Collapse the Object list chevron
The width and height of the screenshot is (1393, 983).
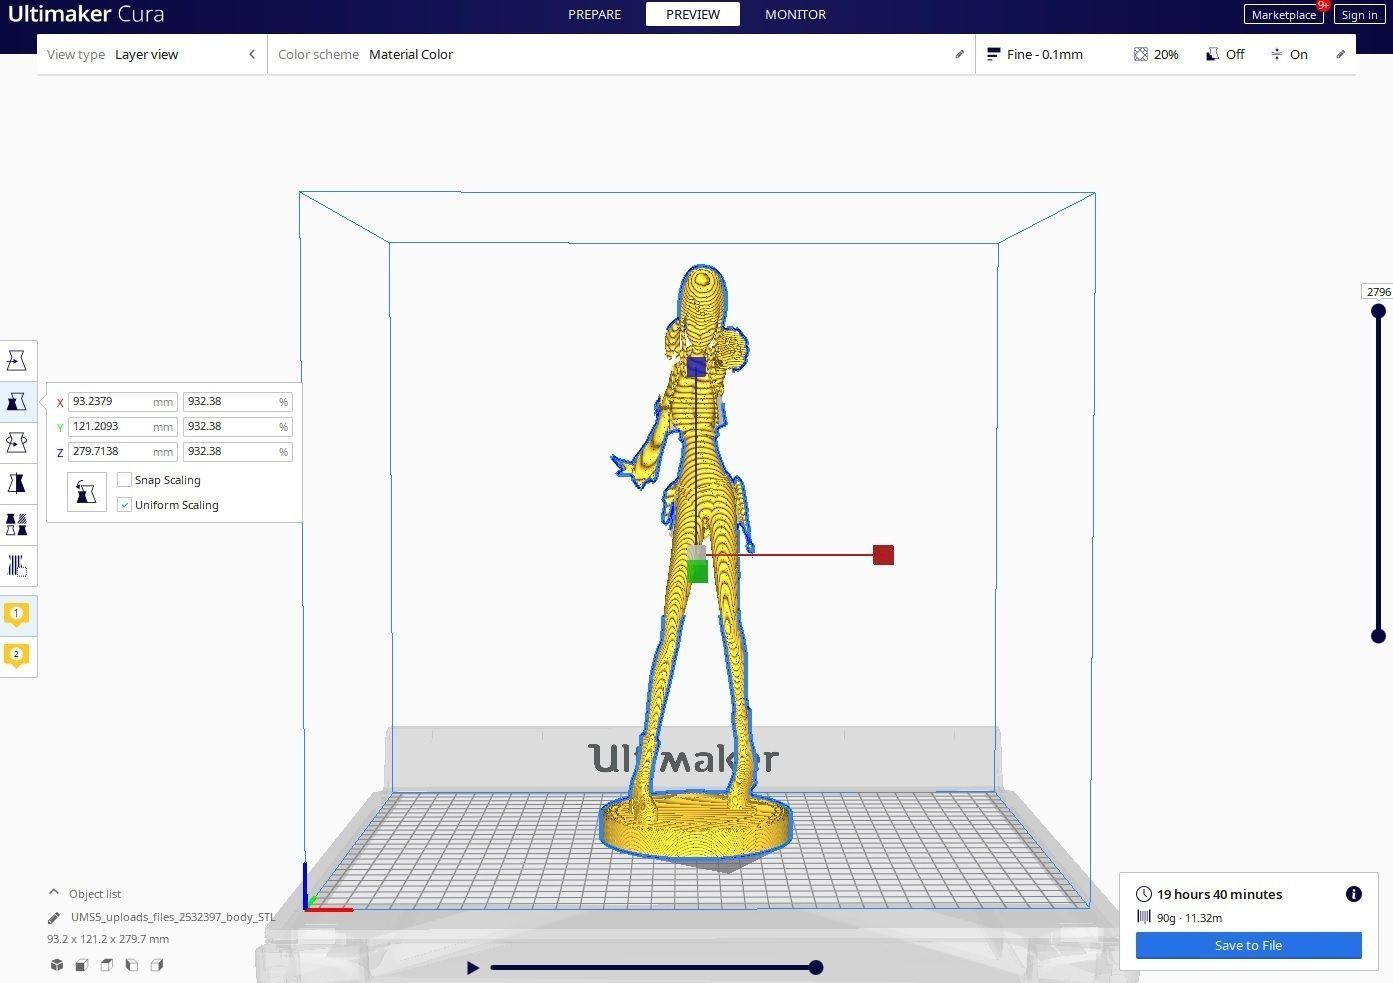(x=54, y=893)
